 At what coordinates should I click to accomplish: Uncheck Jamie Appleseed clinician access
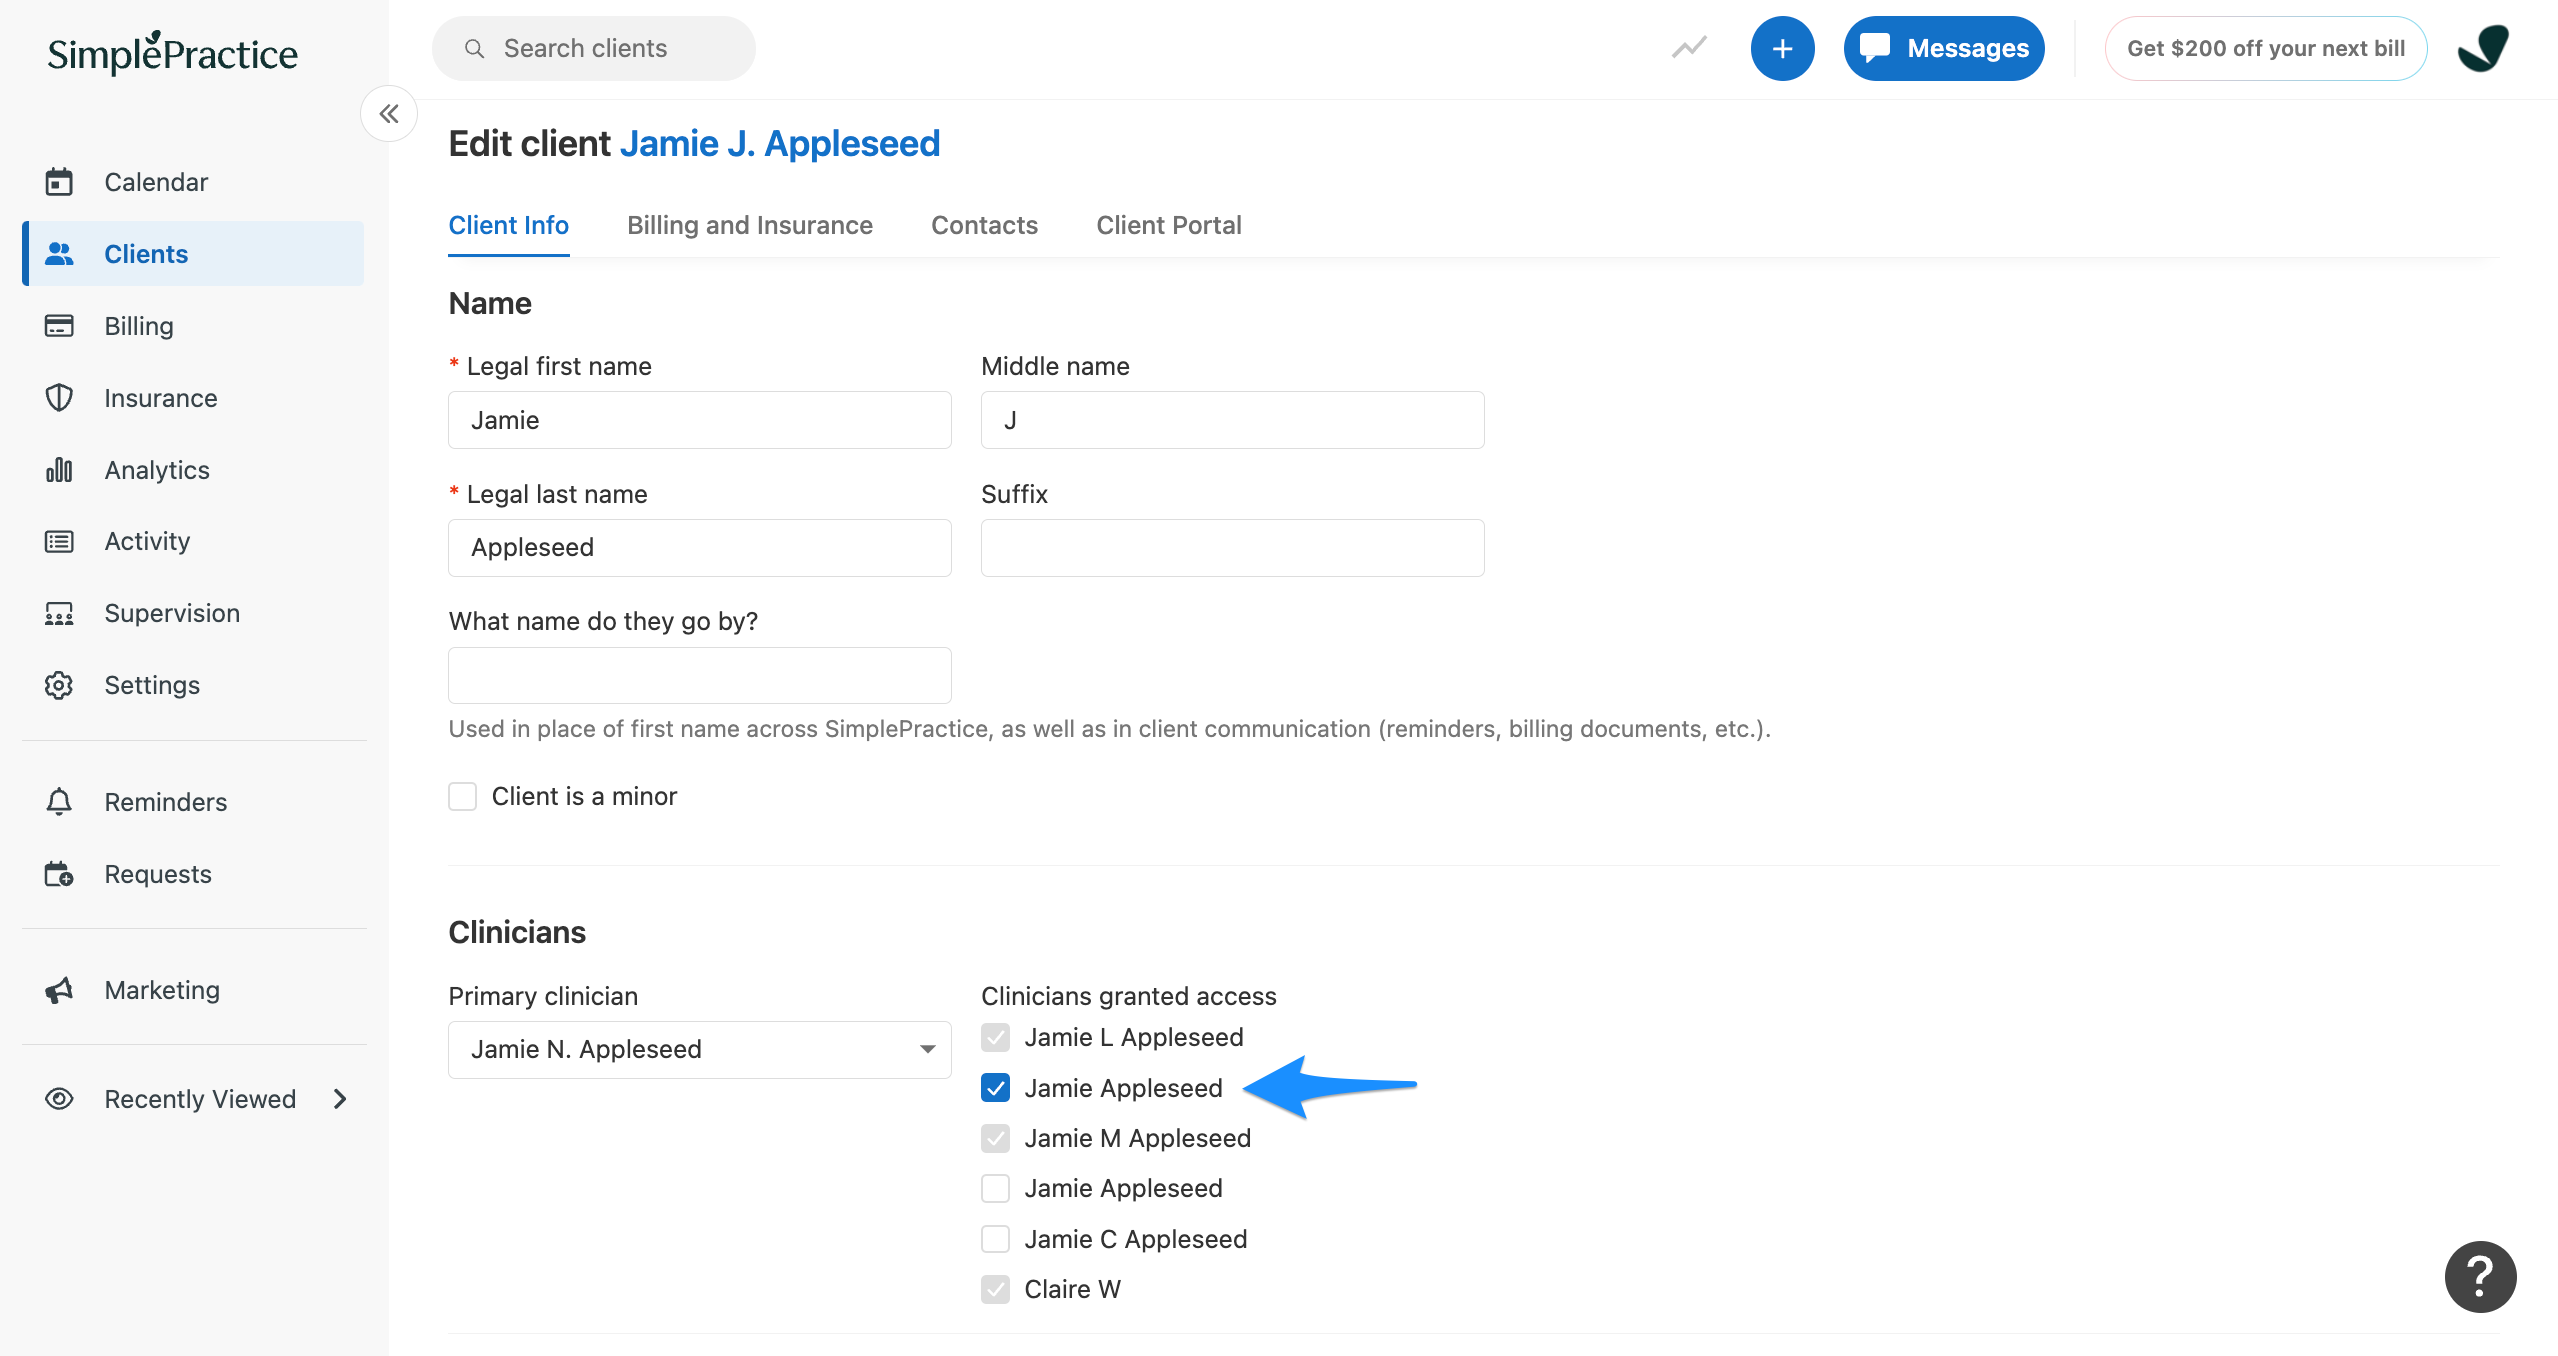pyautogui.click(x=995, y=1088)
